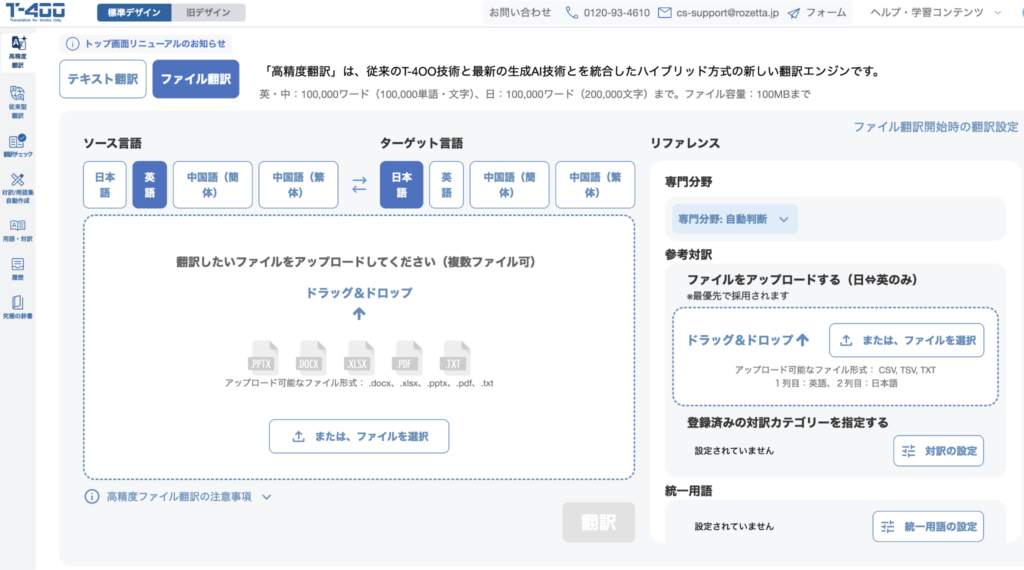Open the 用語・対訳 sidebar icon
This screenshot has width=1024, height=570.
tap(17, 230)
